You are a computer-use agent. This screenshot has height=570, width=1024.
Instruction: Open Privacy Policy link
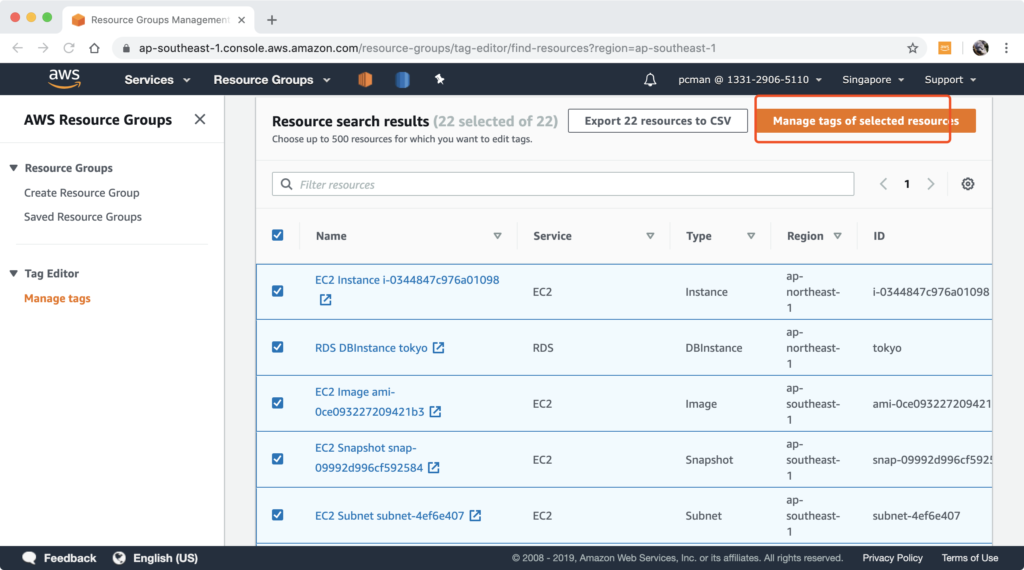892,558
